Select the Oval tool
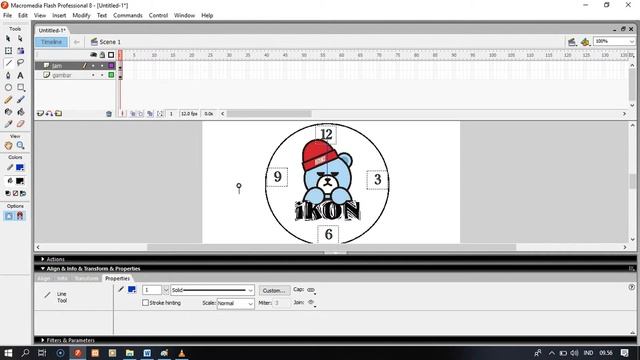Image resolution: width=640 pixels, height=360 pixels. point(8,87)
